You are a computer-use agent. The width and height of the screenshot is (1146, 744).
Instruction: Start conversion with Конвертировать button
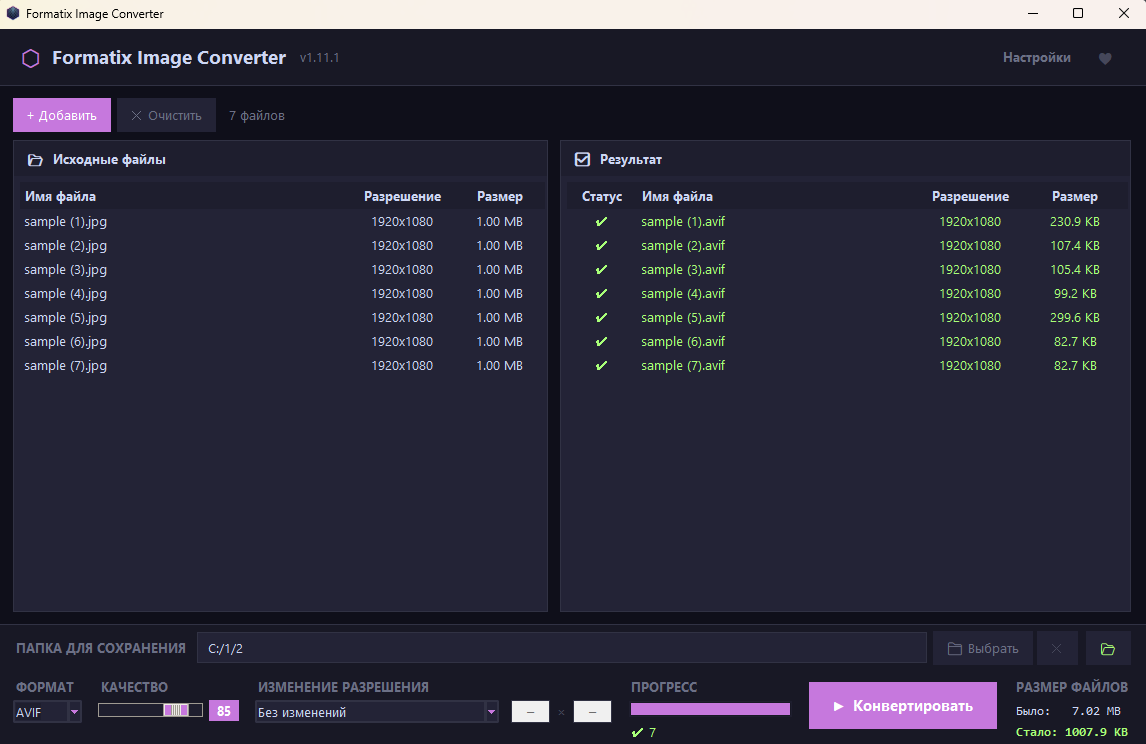coord(903,705)
